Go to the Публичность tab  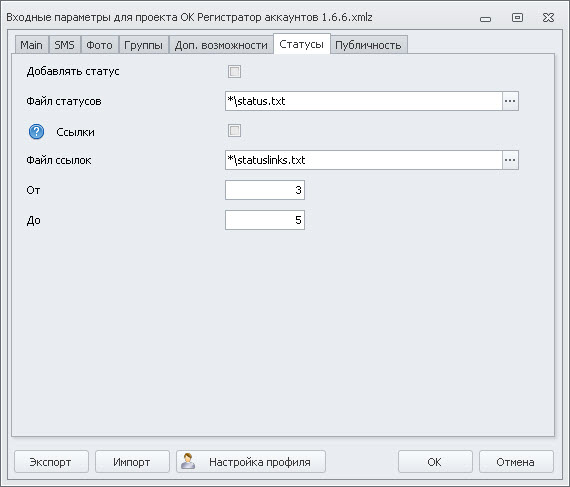pyautogui.click(x=368, y=45)
